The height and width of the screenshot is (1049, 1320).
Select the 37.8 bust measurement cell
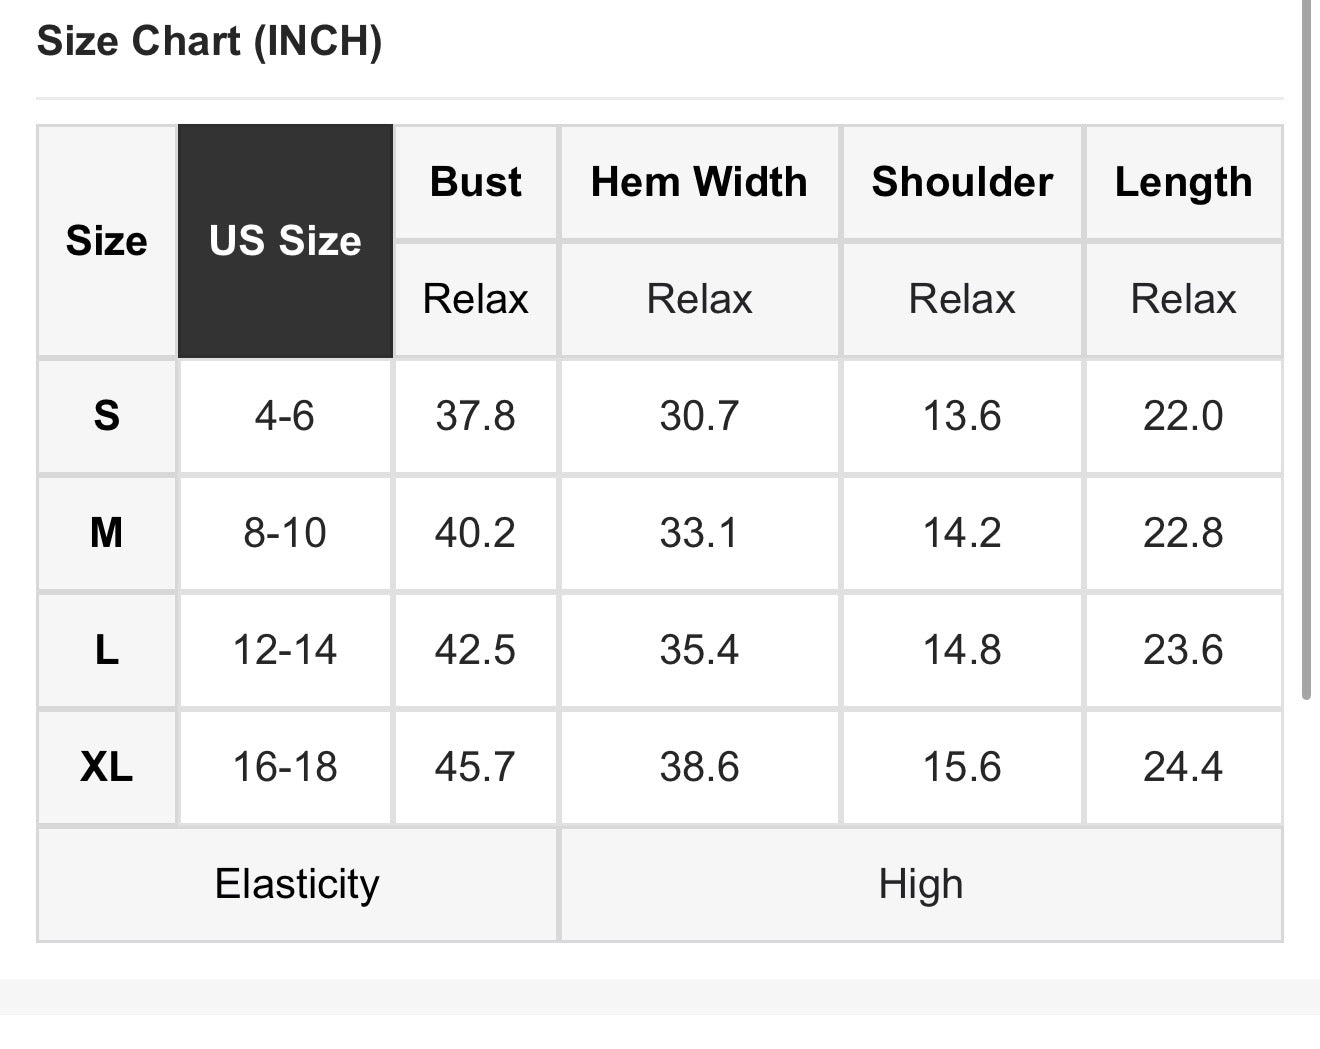pyautogui.click(x=475, y=415)
